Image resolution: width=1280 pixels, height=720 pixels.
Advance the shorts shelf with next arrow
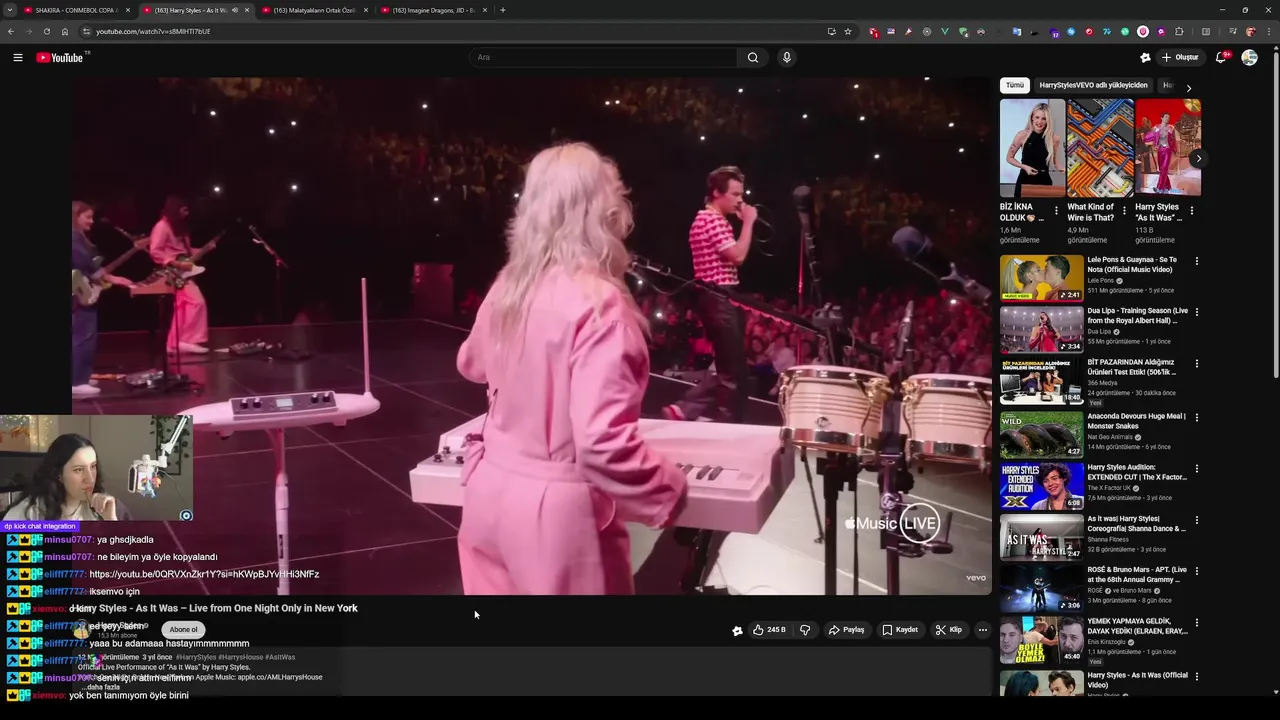(1198, 158)
